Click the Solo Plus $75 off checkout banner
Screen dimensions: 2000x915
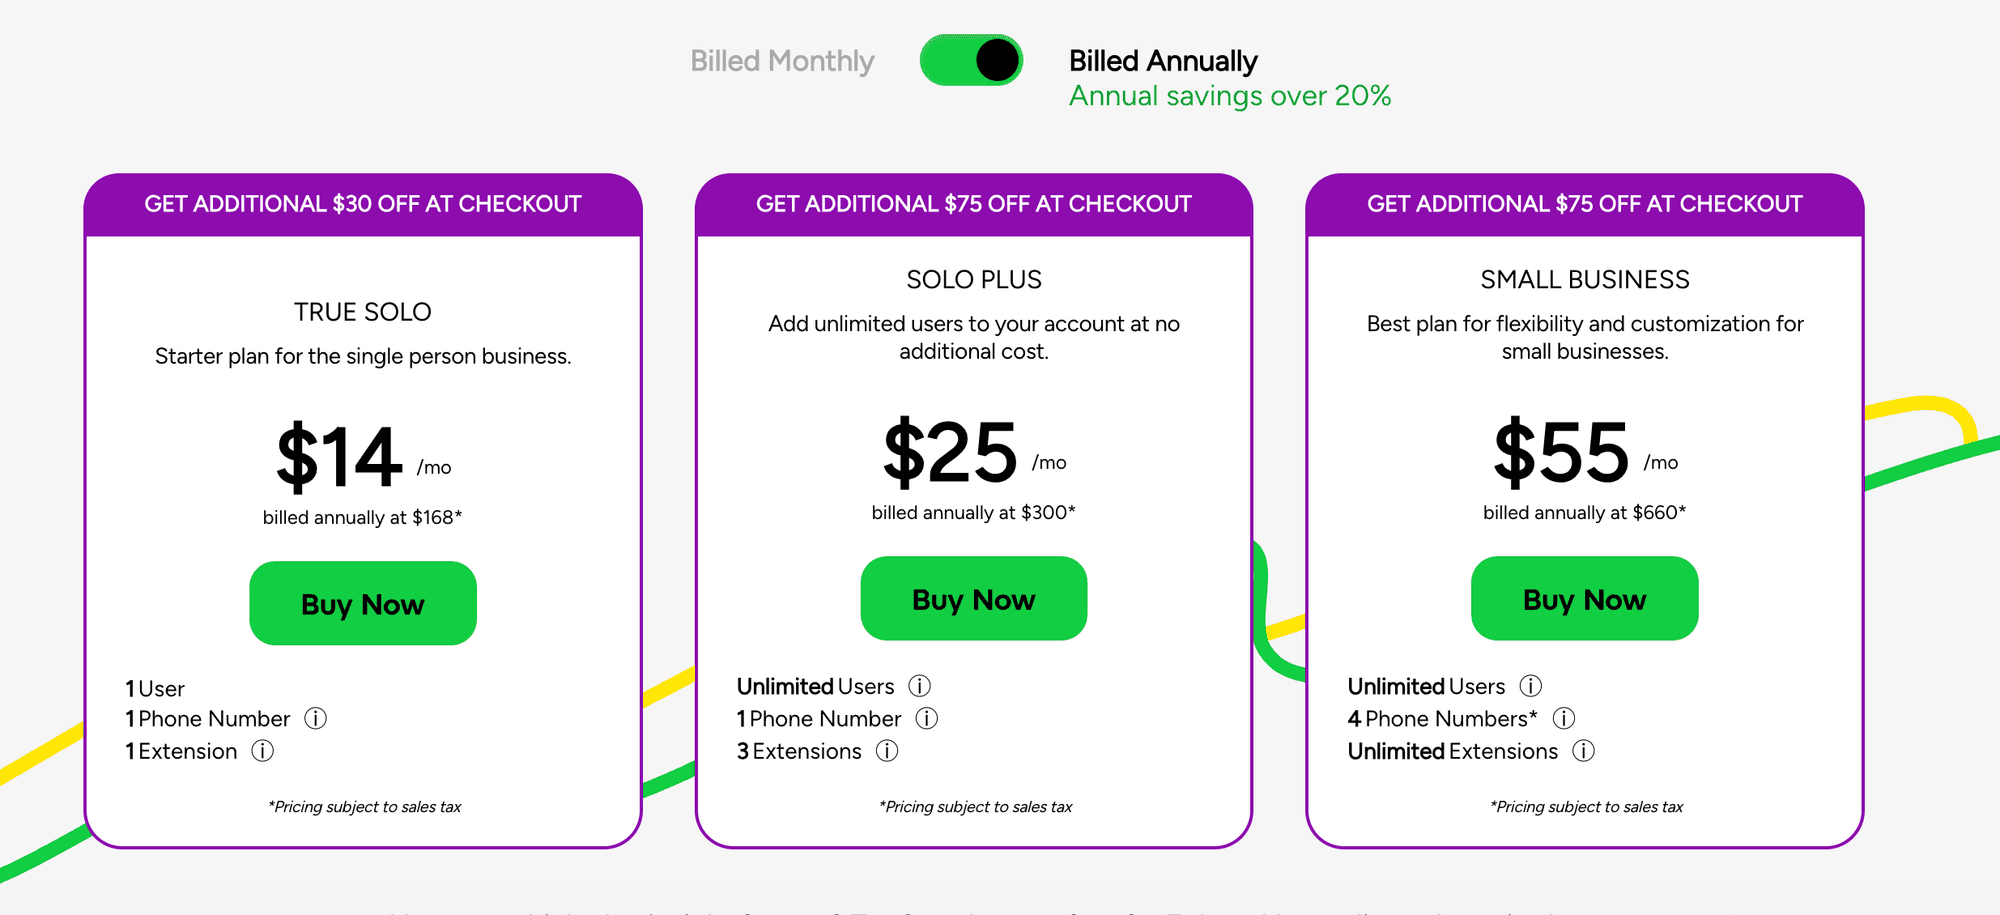point(974,204)
